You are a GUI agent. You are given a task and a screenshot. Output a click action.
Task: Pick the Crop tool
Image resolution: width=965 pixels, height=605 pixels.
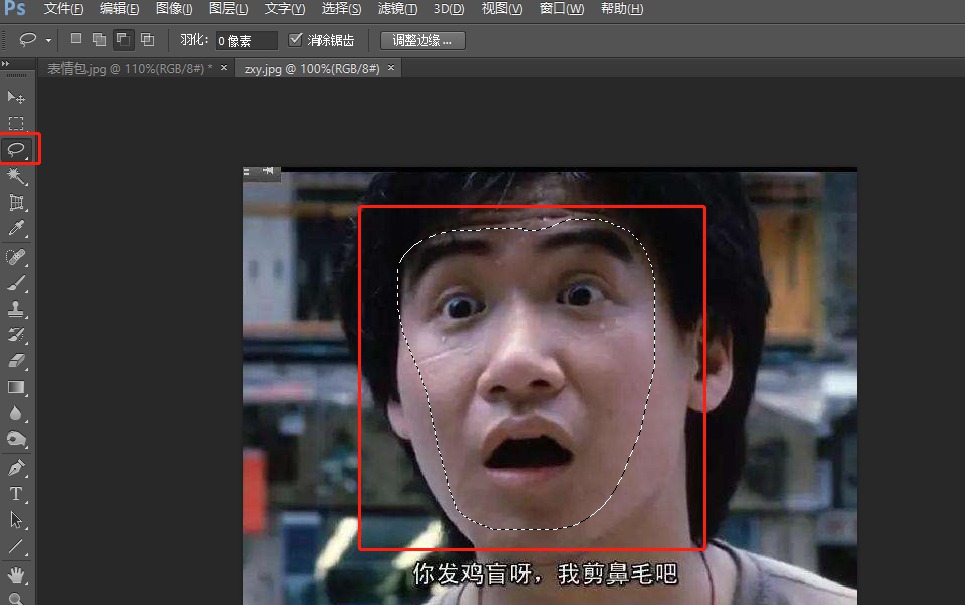coord(16,203)
